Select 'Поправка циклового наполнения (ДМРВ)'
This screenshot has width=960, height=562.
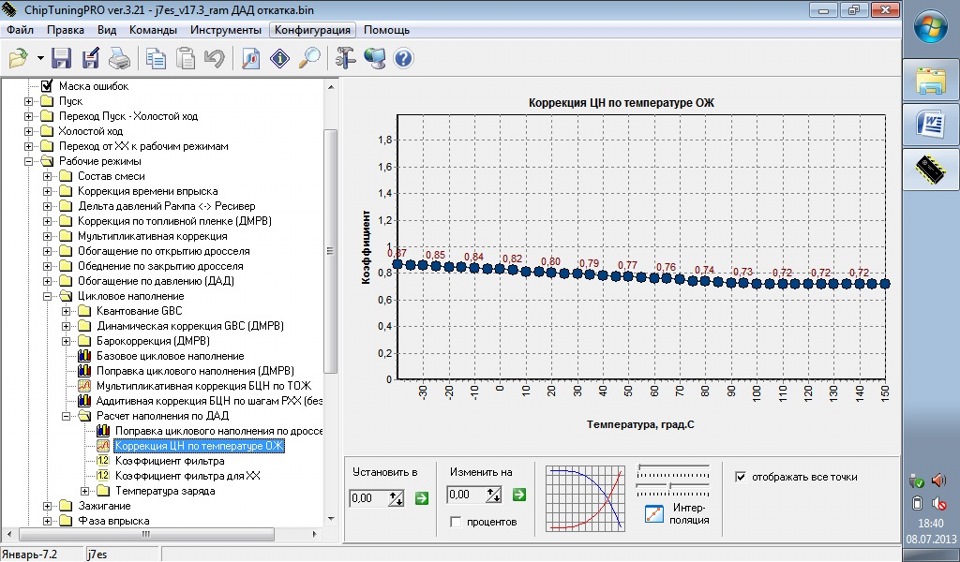point(195,371)
